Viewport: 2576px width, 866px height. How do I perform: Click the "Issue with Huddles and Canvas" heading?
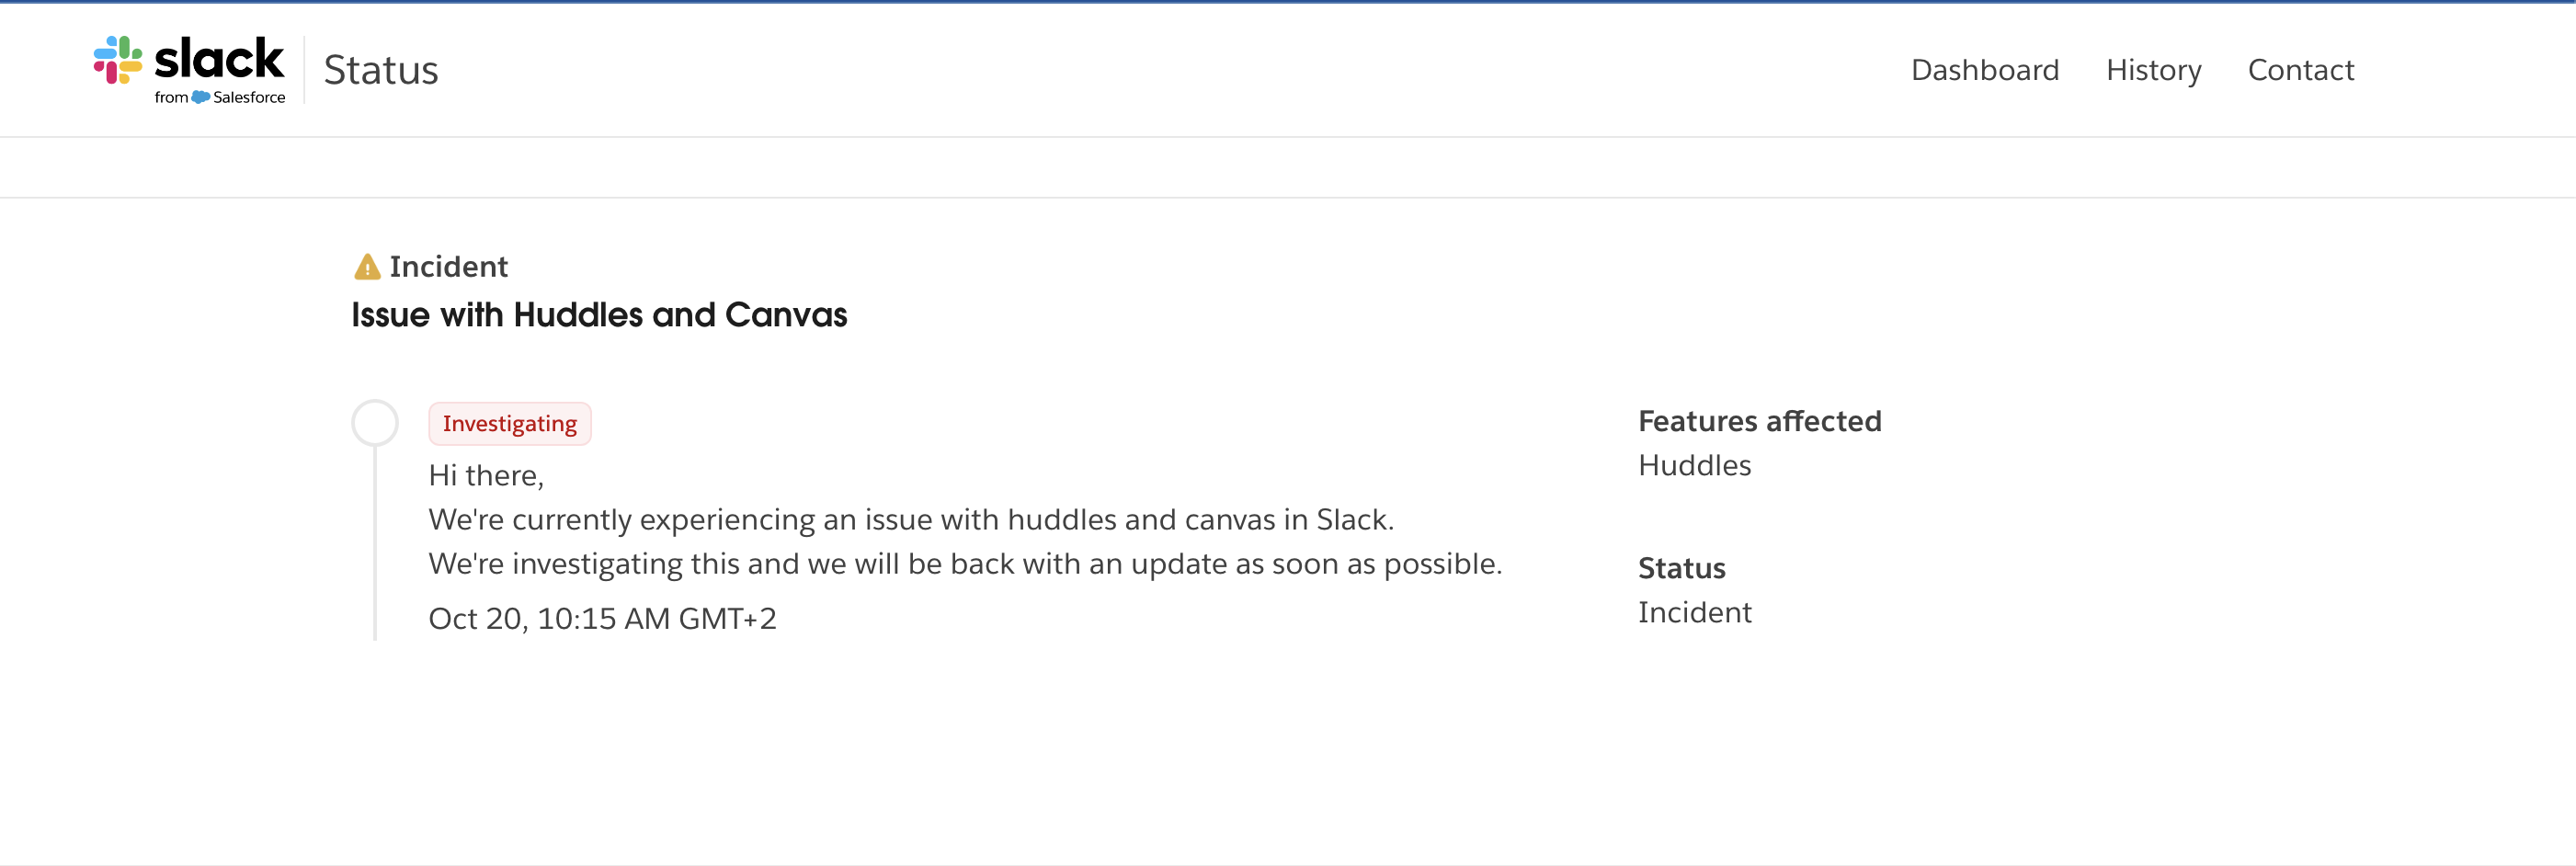click(599, 315)
